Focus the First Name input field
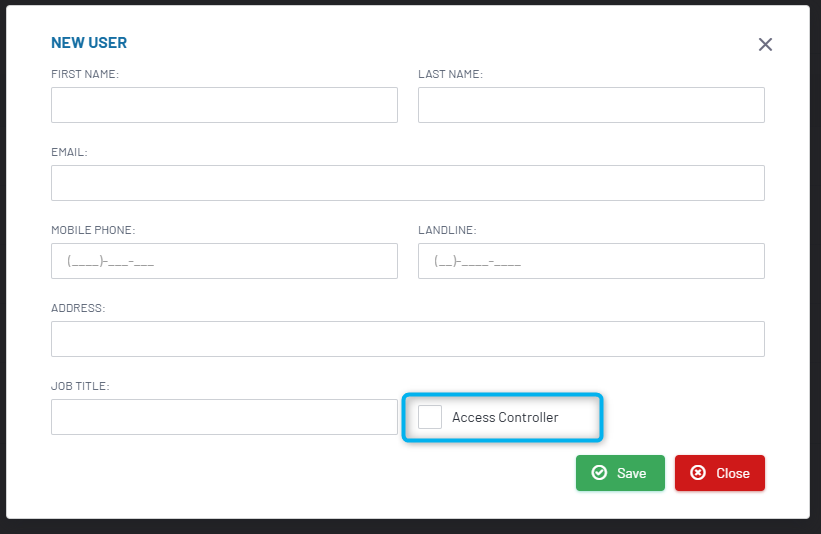This screenshot has width=821, height=534. [x=224, y=105]
